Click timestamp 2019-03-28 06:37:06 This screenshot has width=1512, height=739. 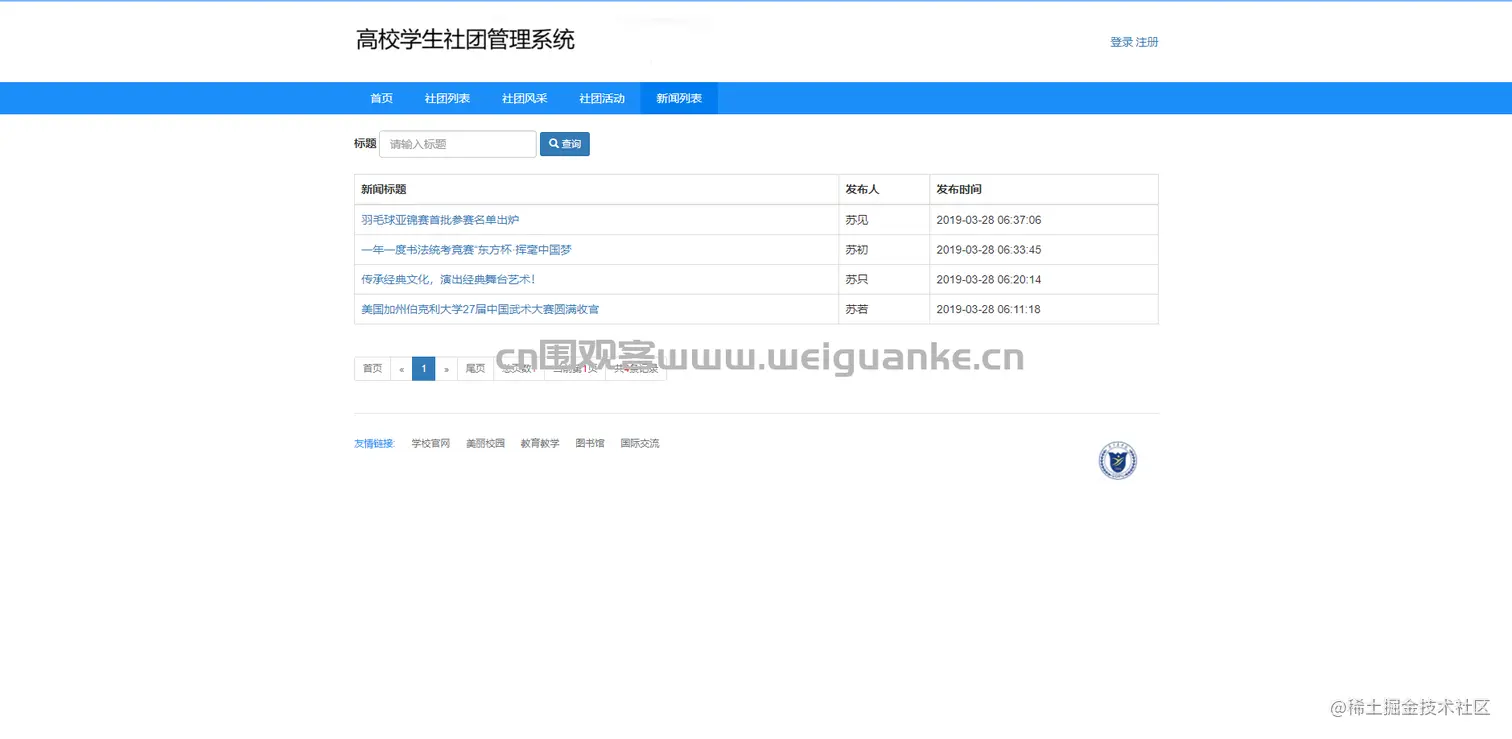[989, 220]
